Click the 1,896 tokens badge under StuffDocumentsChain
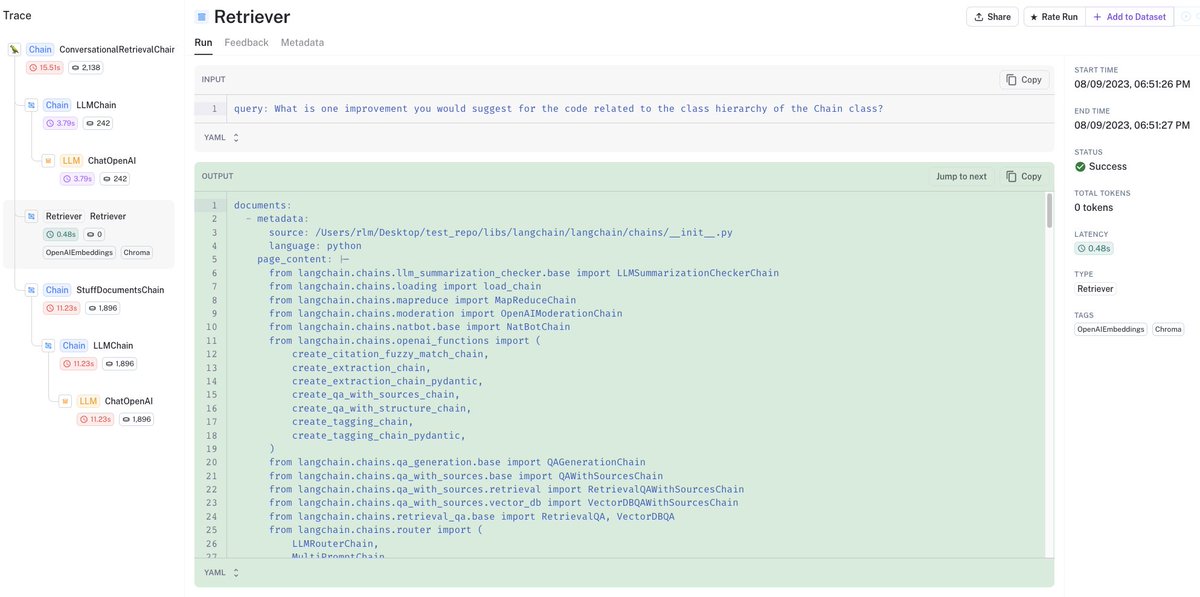The image size is (1200, 597). [102, 308]
